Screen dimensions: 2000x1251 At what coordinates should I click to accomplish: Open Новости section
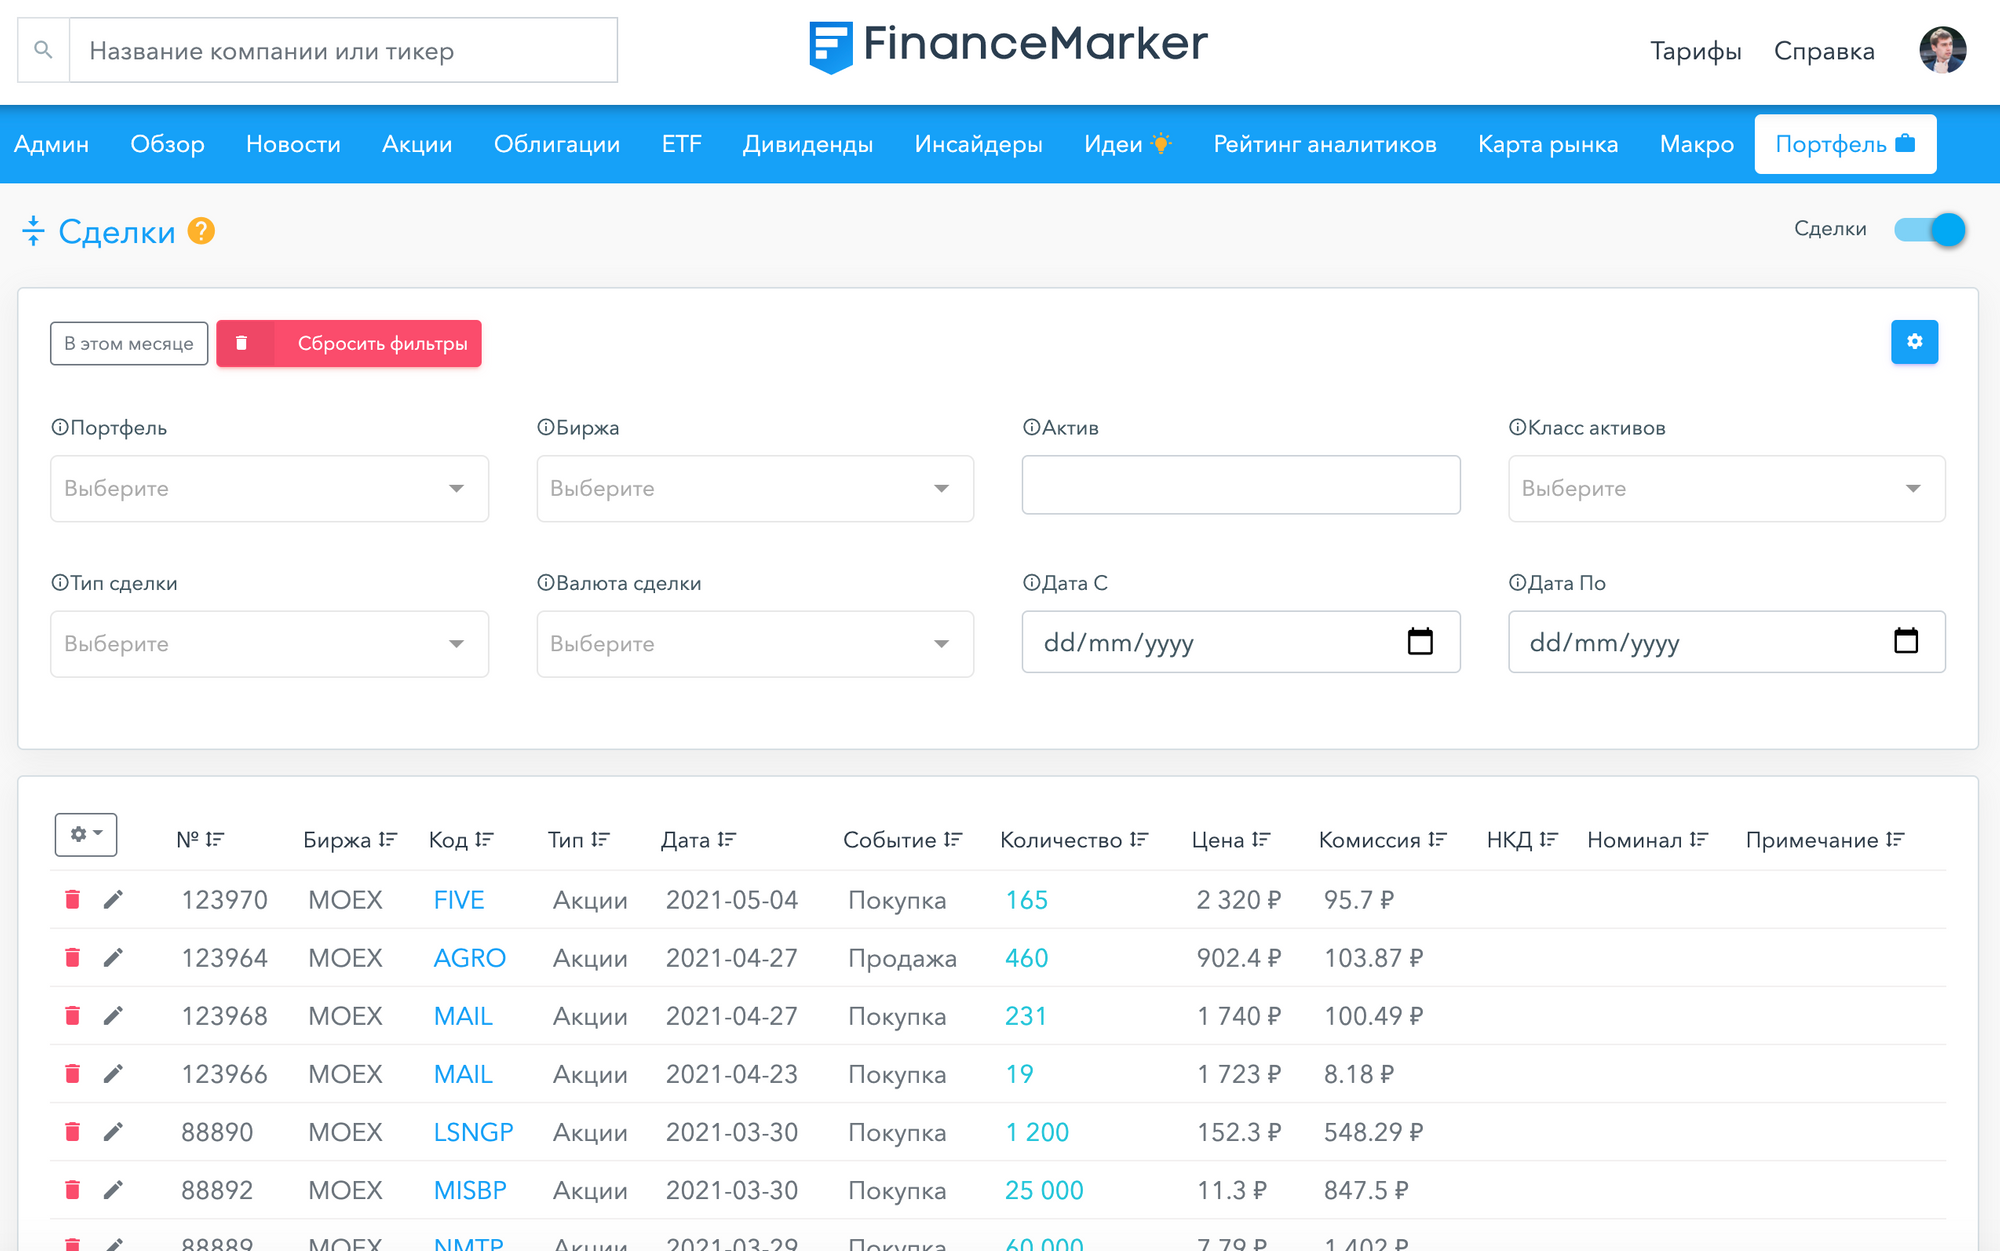[293, 144]
